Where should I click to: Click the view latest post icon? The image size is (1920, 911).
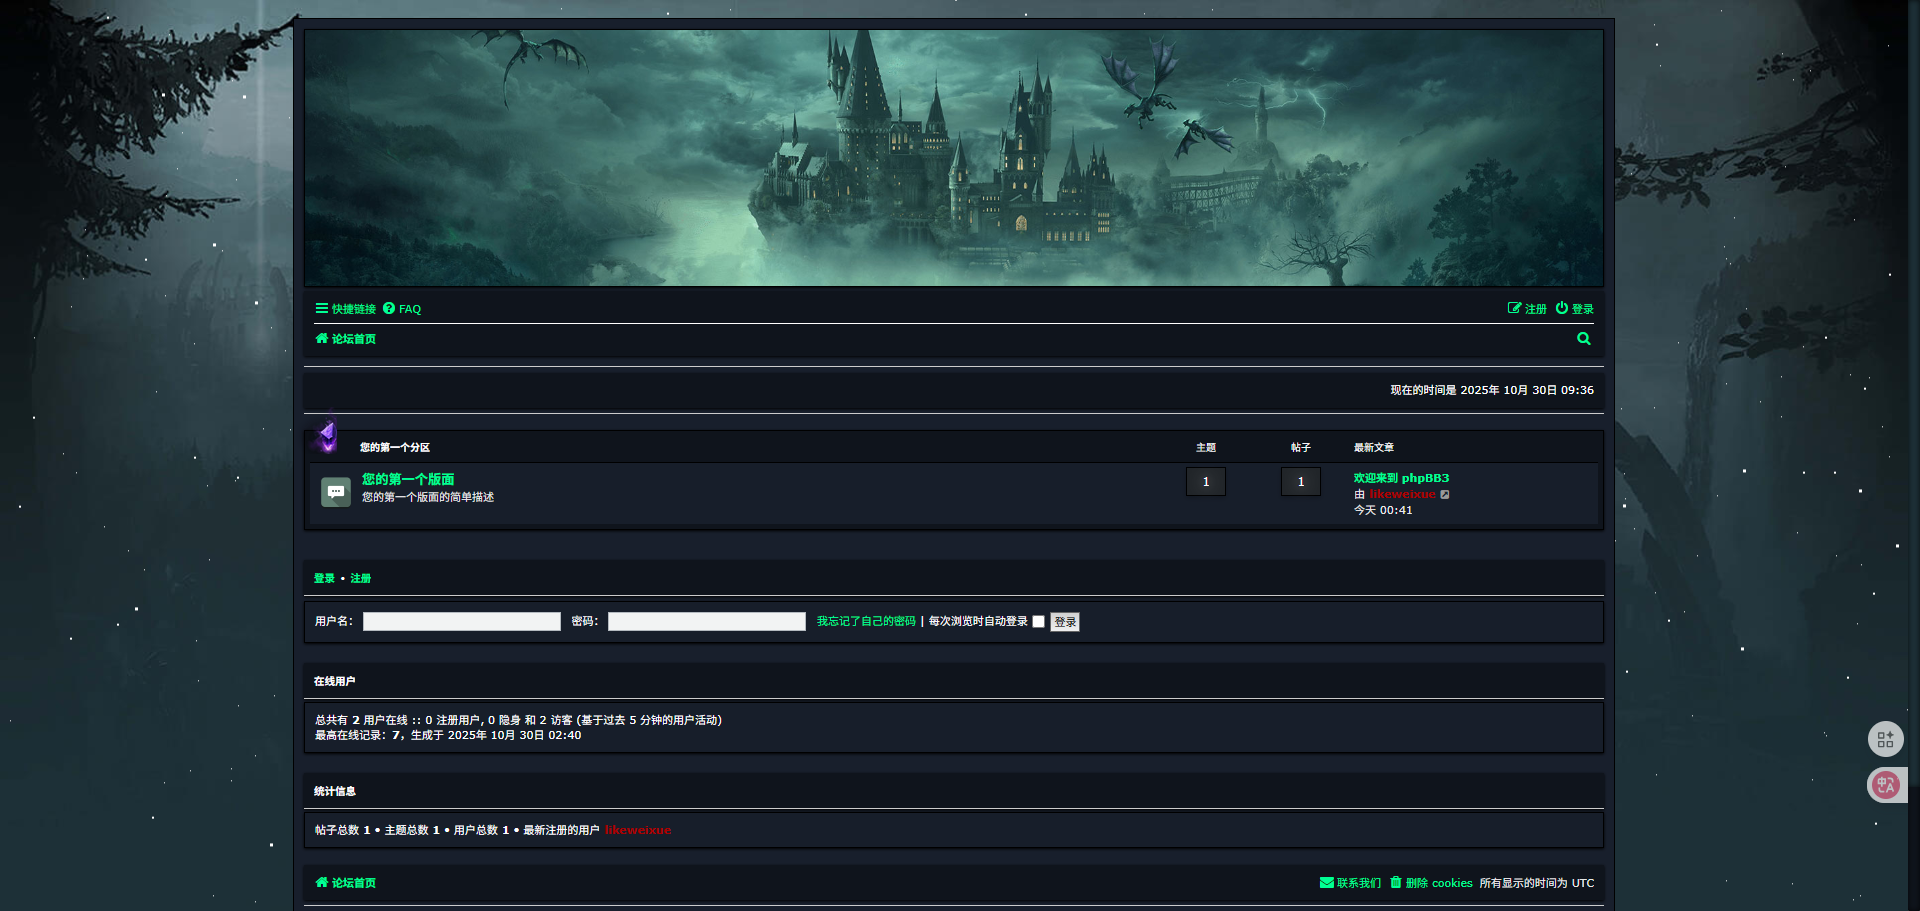[1444, 495]
